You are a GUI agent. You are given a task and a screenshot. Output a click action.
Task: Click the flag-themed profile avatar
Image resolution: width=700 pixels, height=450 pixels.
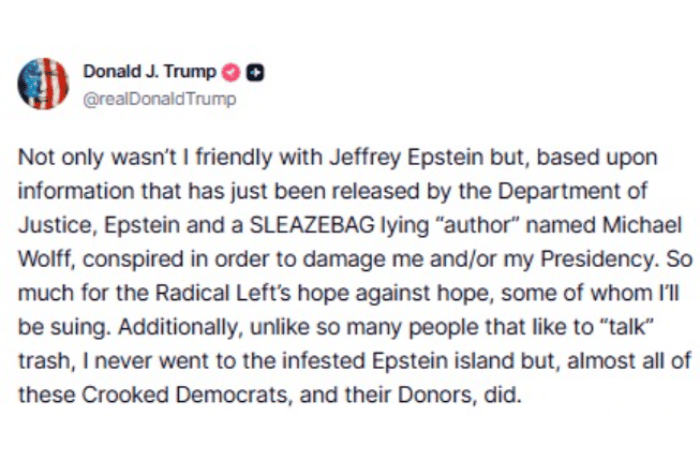(42, 83)
